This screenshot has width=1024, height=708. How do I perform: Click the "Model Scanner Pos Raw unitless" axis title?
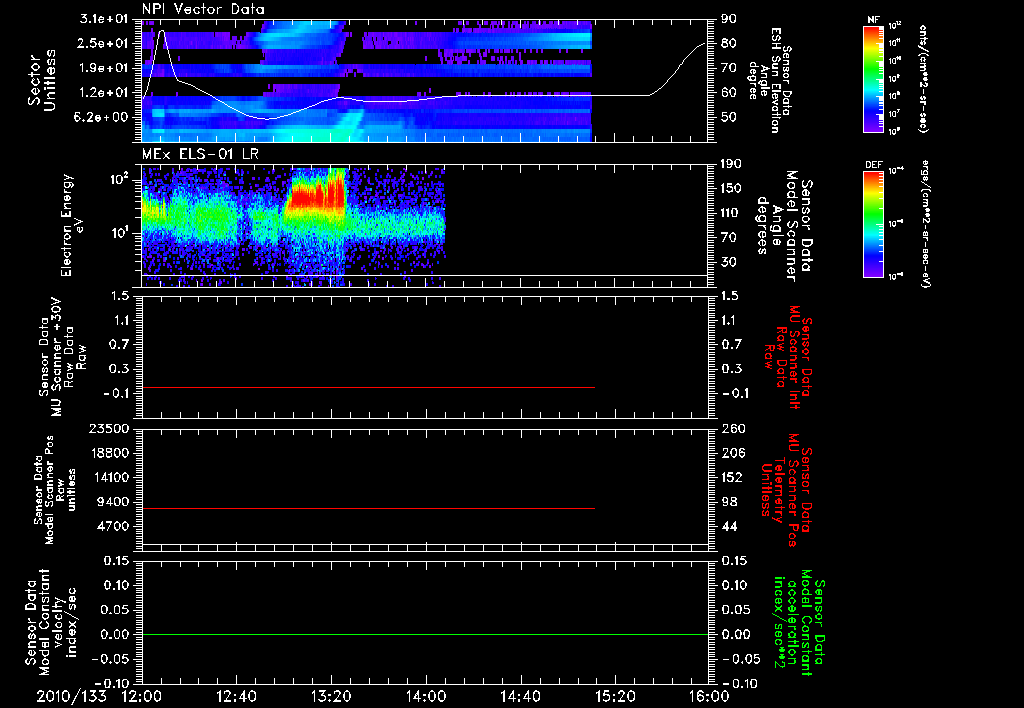(55, 490)
